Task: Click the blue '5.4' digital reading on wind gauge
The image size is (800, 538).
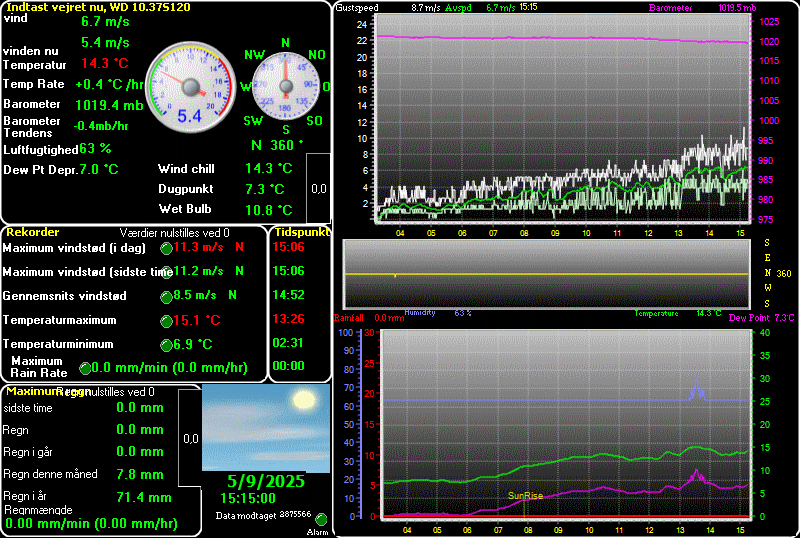Action: click(189, 116)
